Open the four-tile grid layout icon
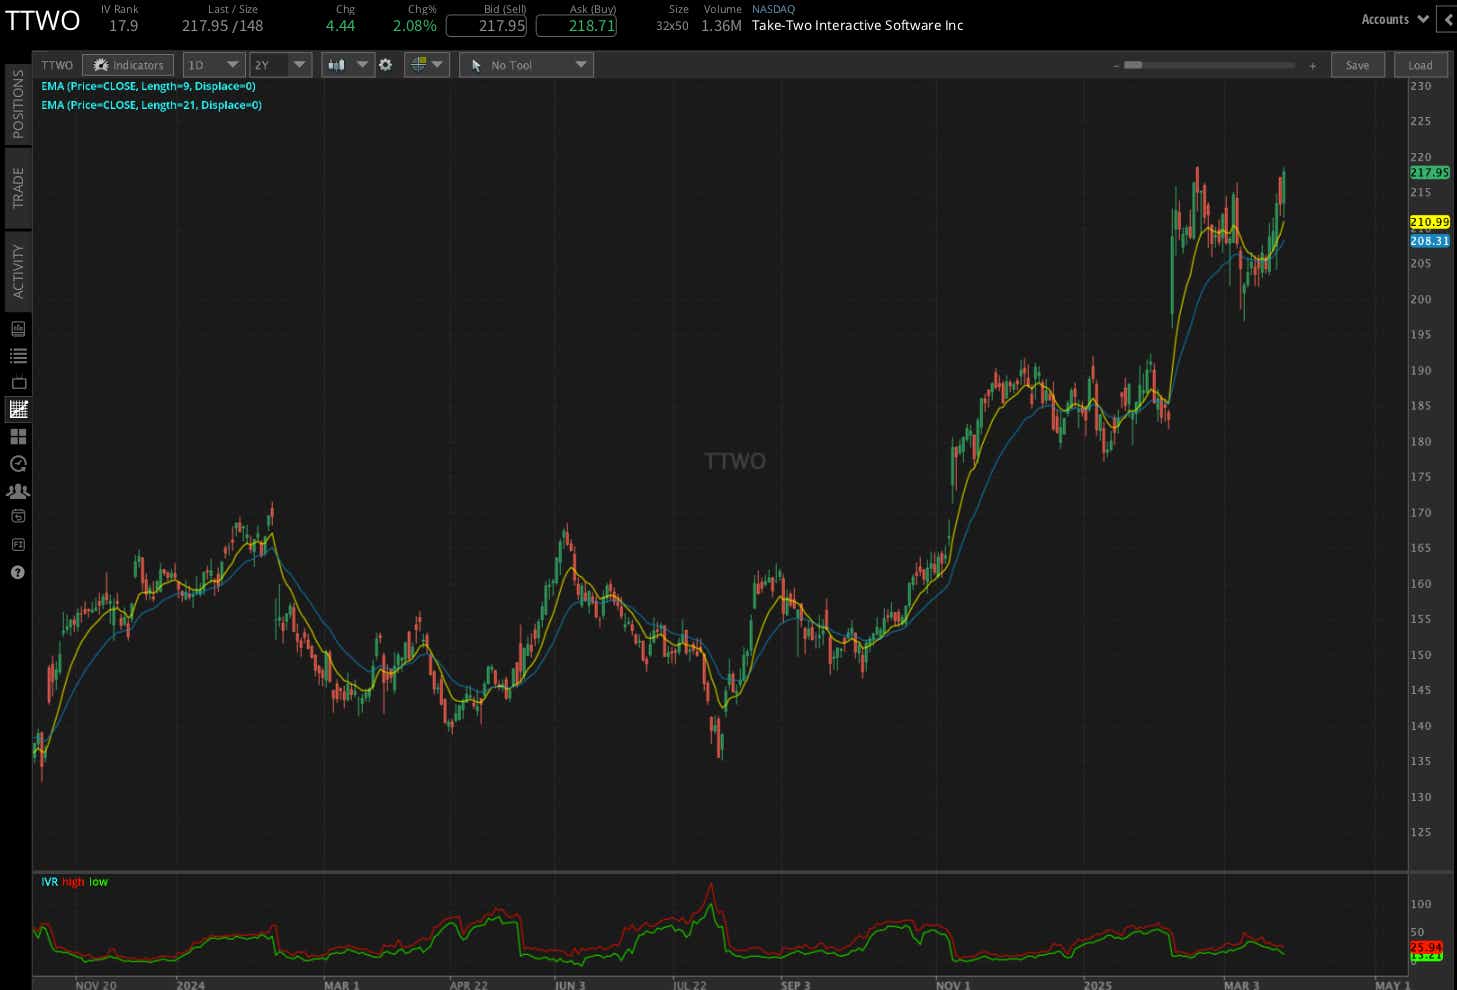 pos(18,437)
